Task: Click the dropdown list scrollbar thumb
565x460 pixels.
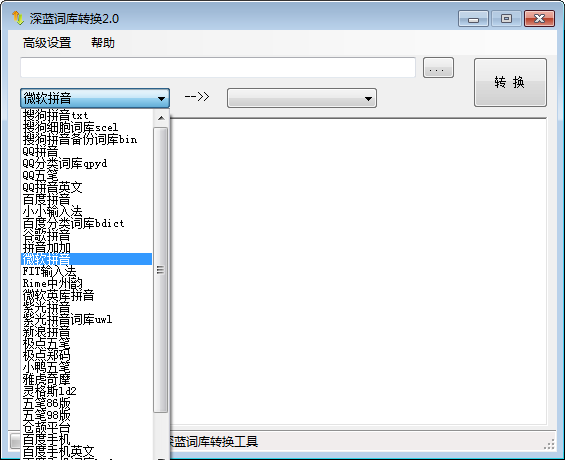Action: pyautogui.click(x=161, y=270)
